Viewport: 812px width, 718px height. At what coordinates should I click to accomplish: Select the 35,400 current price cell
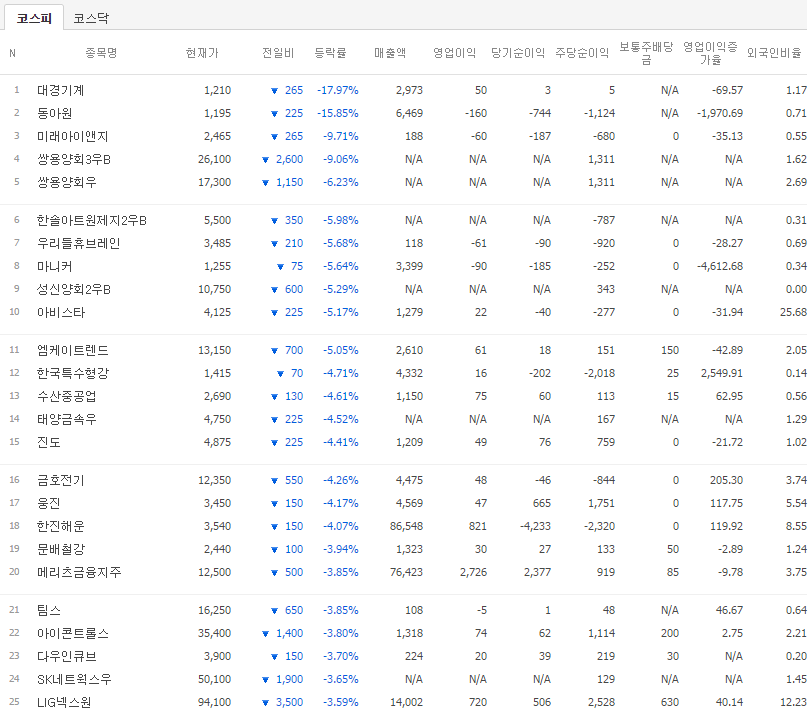(214, 633)
